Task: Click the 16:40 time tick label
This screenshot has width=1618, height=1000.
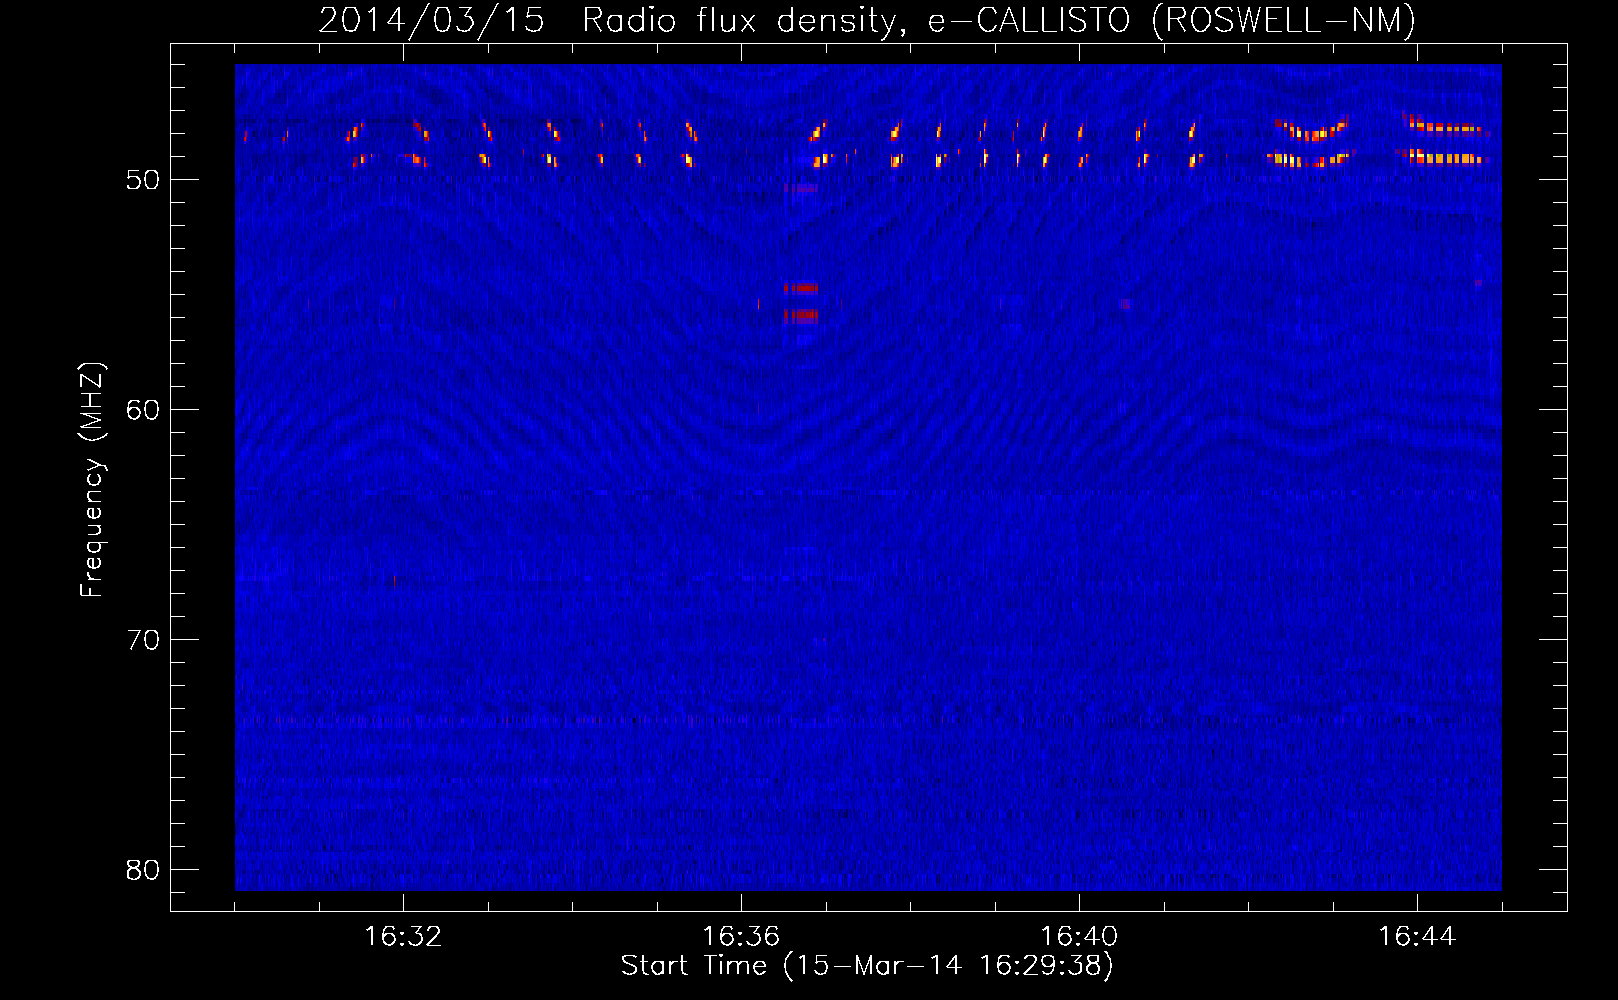Action: point(1079,937)
